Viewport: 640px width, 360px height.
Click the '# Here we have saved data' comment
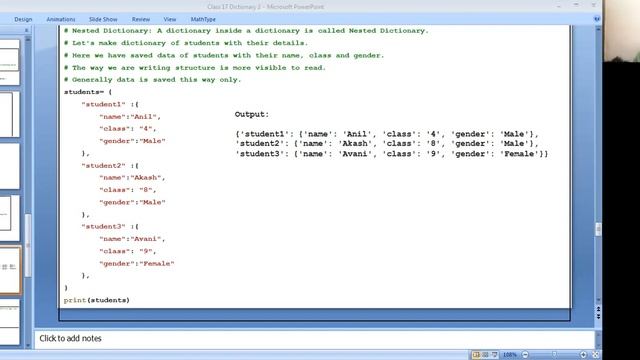point(224,55)
